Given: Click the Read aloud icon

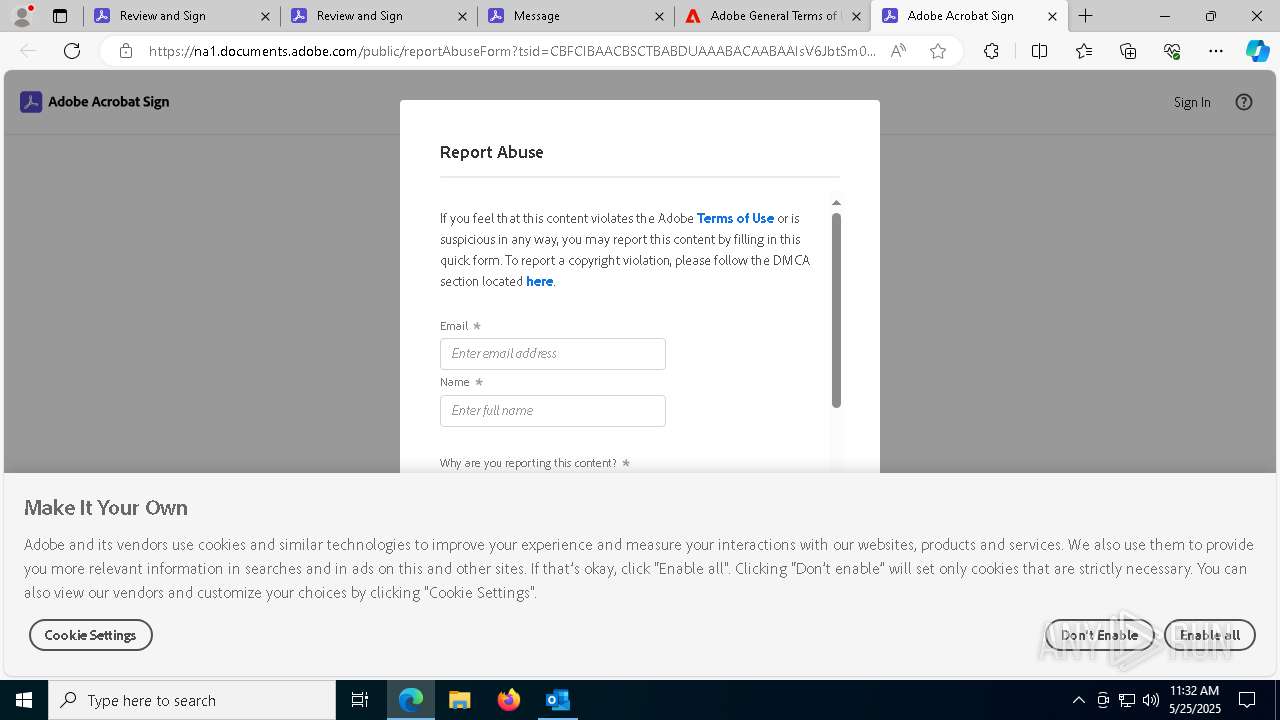Looking at the screenshot, I should point(898,51).
